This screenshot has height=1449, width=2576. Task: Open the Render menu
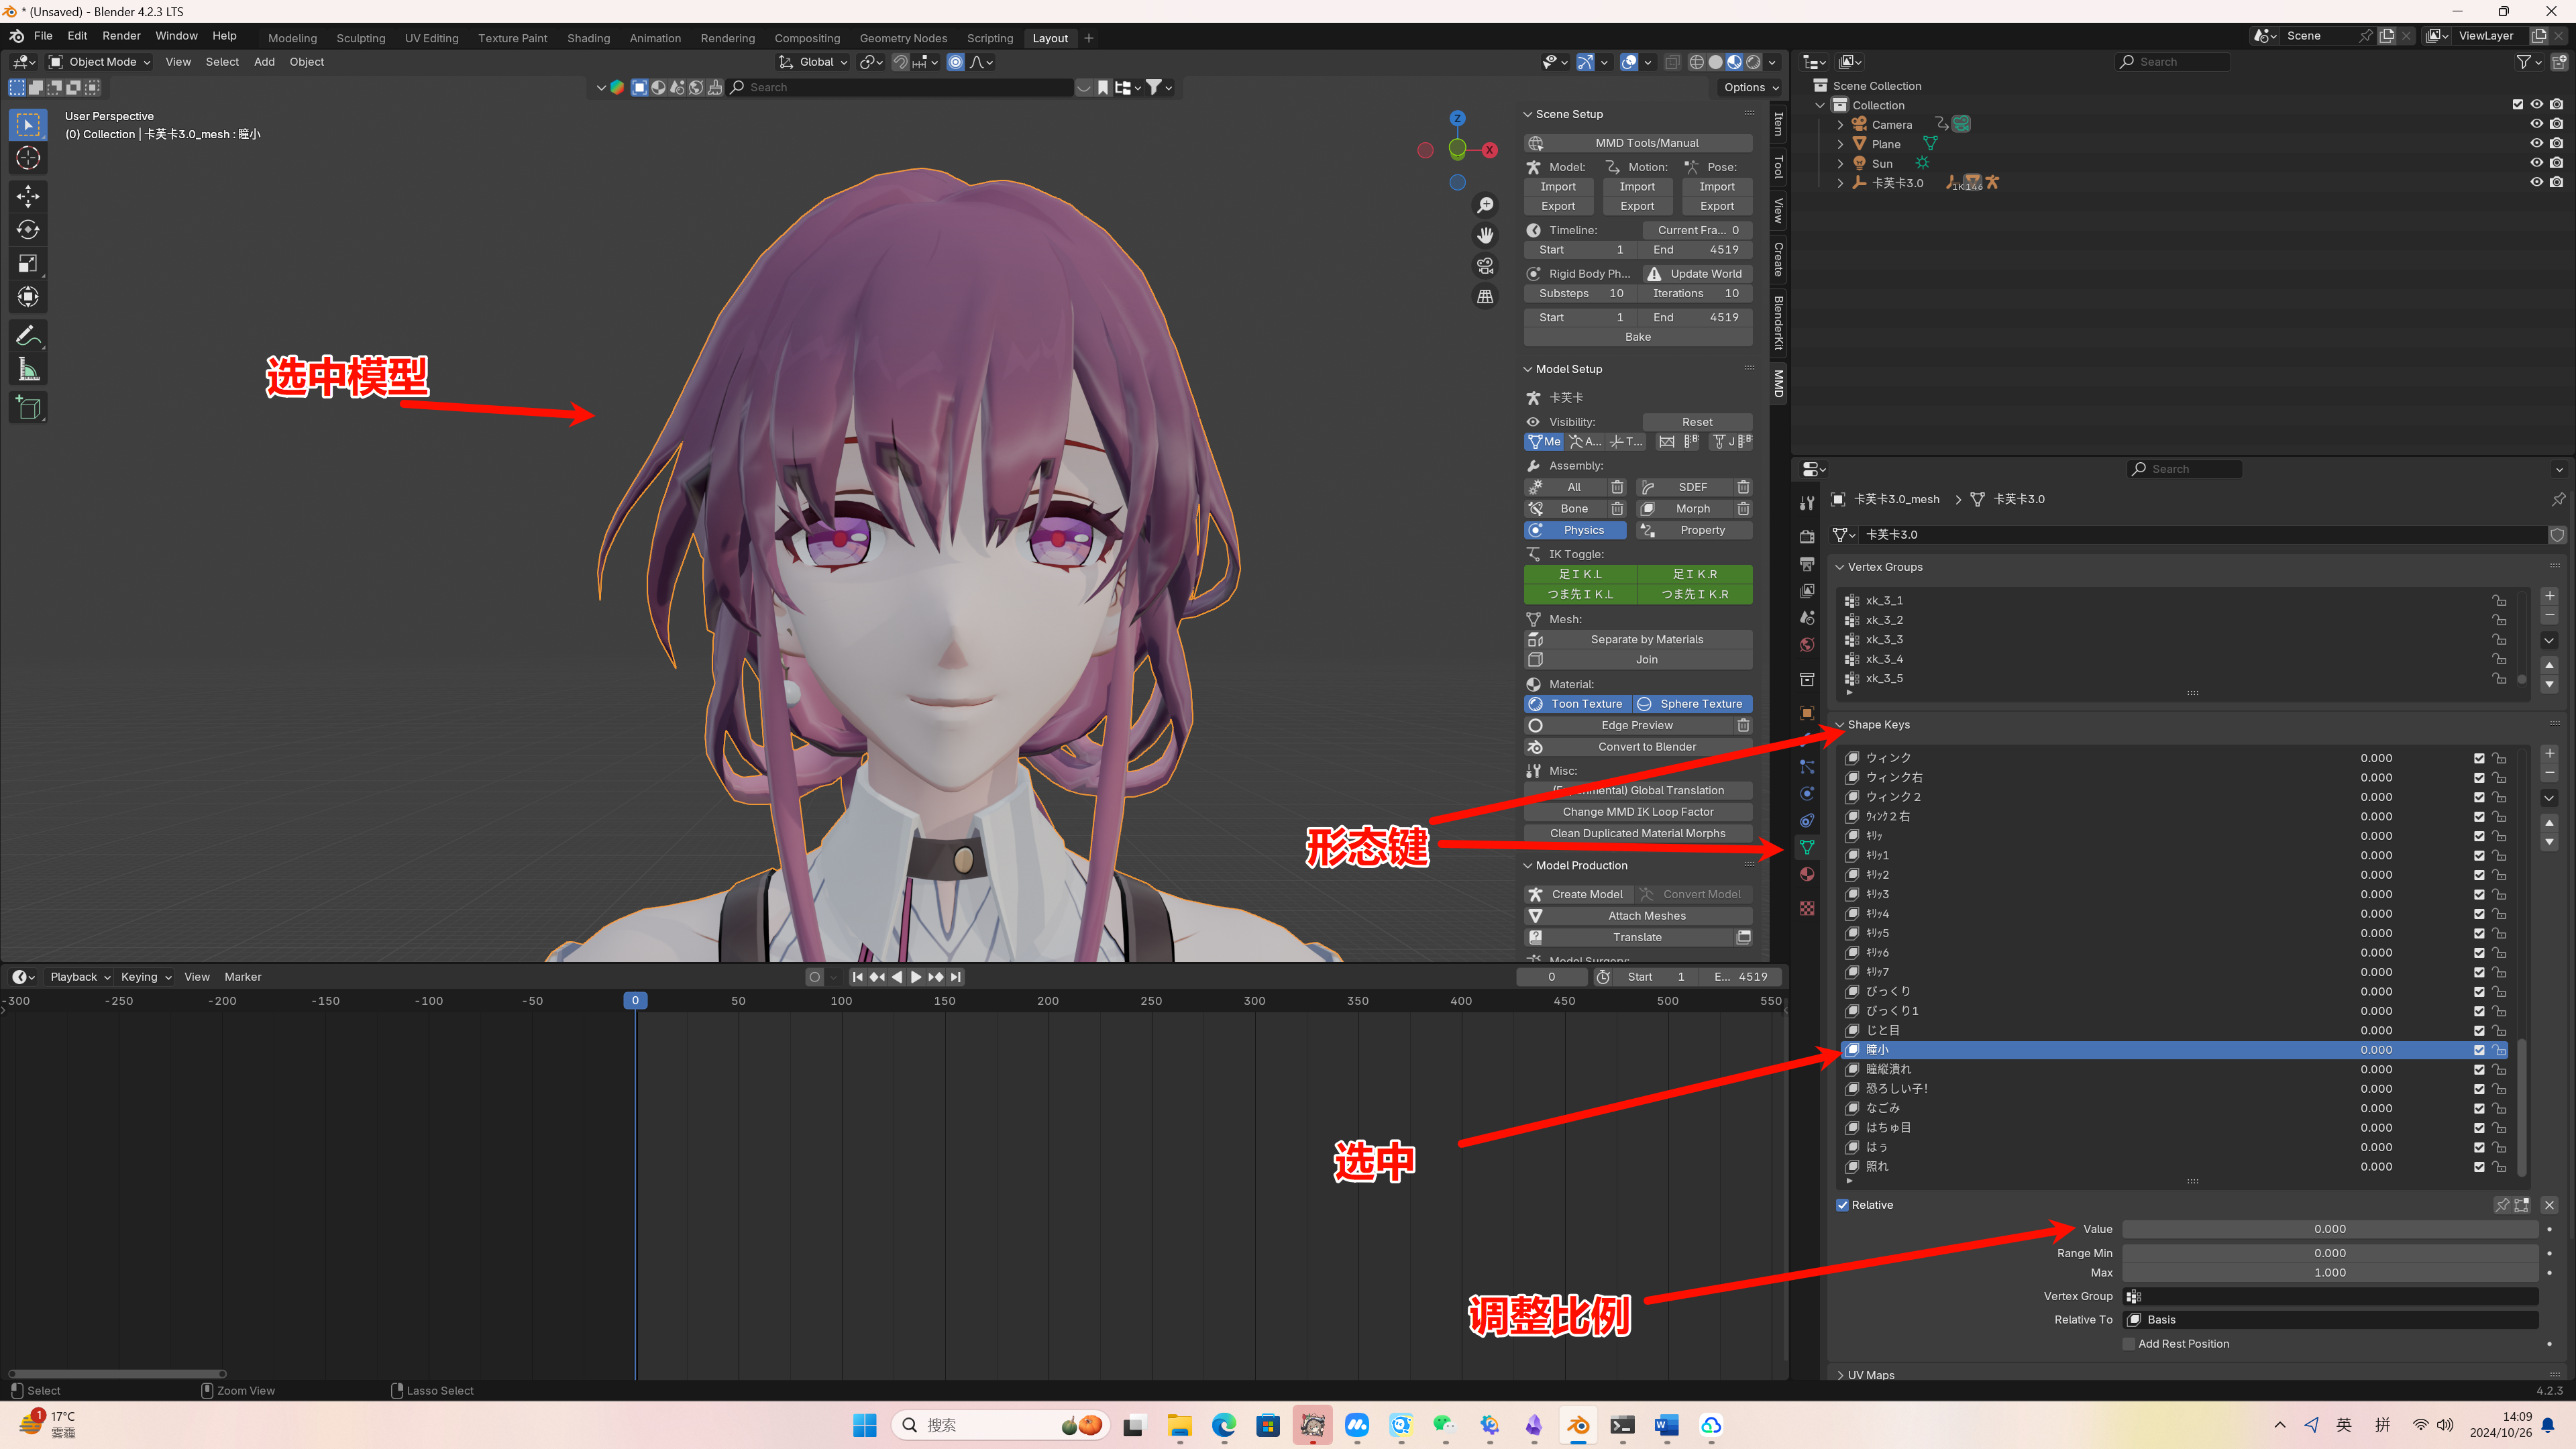click(121, 36)
